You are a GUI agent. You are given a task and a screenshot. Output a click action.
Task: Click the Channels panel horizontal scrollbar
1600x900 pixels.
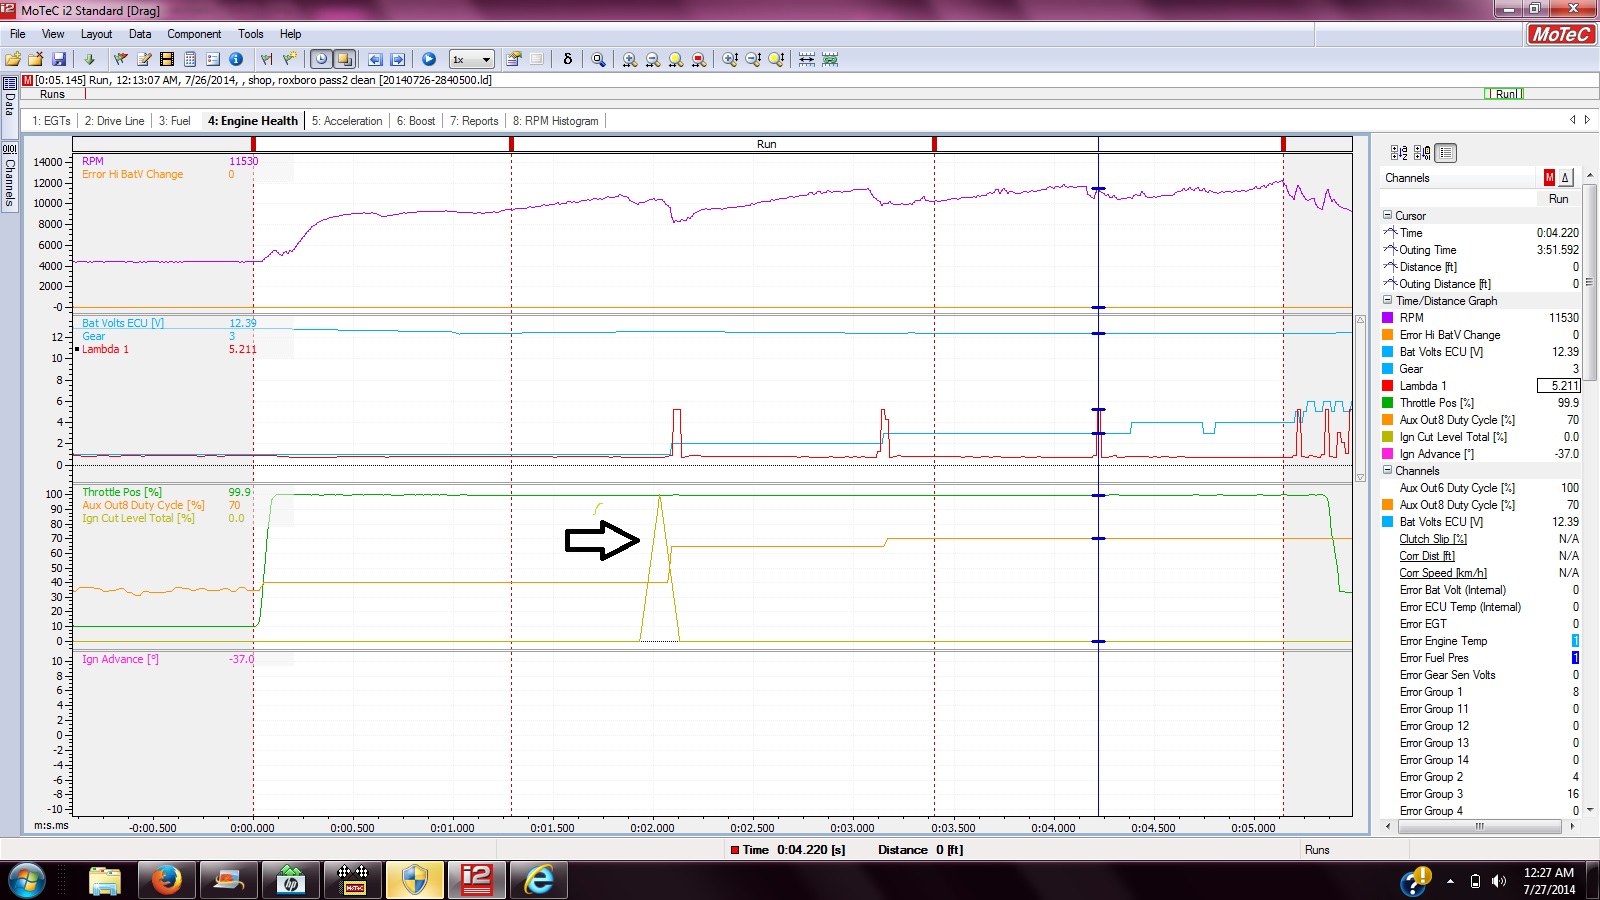pos(1478,827)
